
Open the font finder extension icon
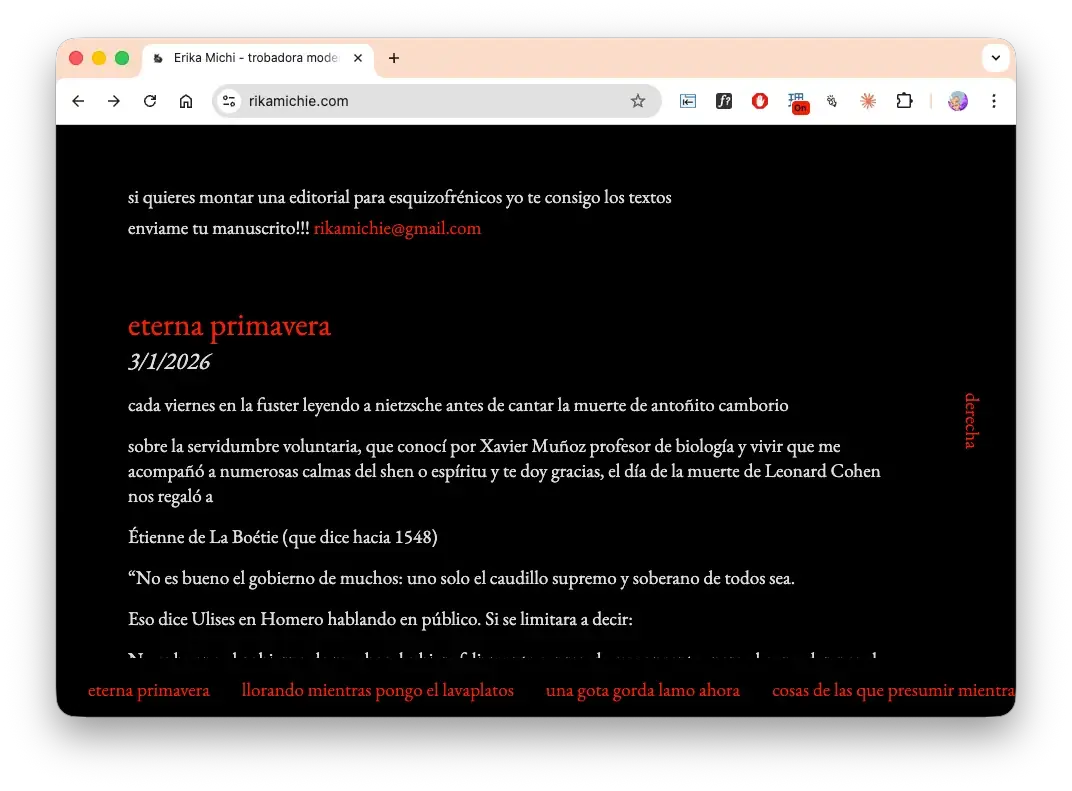(x=724, y=101)
